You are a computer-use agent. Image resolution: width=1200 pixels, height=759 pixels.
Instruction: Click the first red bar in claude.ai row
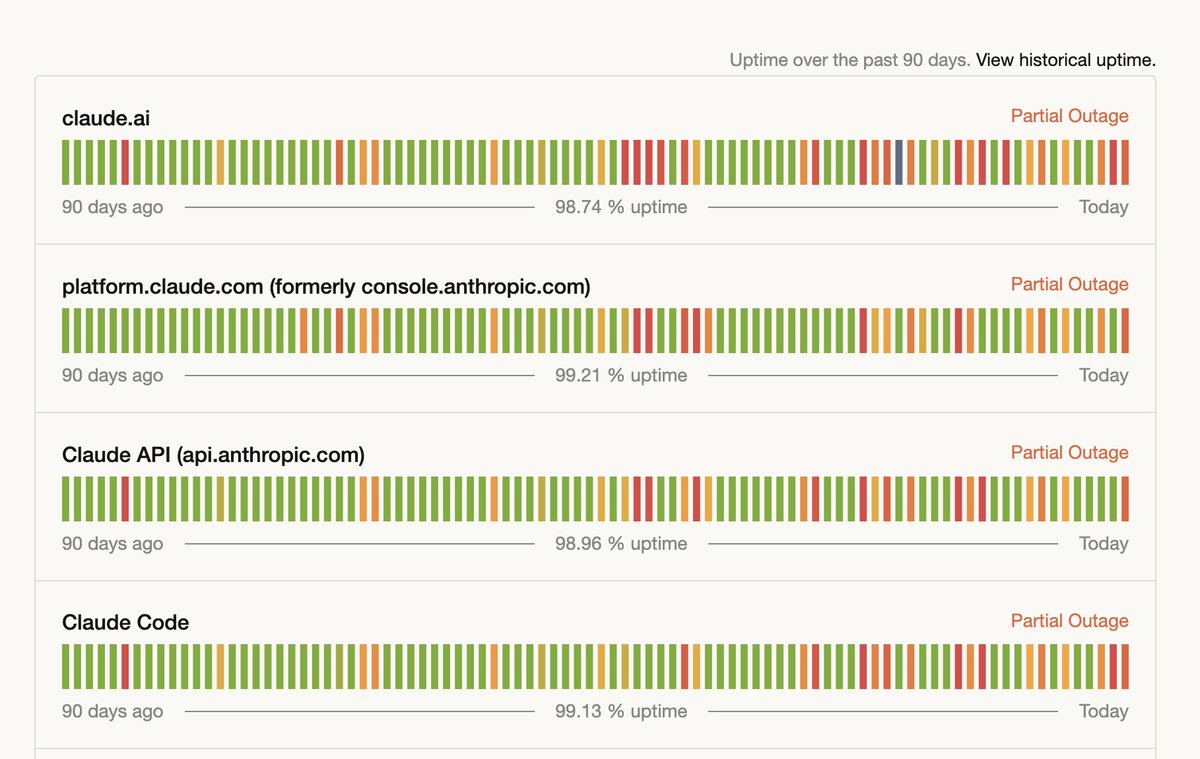(125, 162)
